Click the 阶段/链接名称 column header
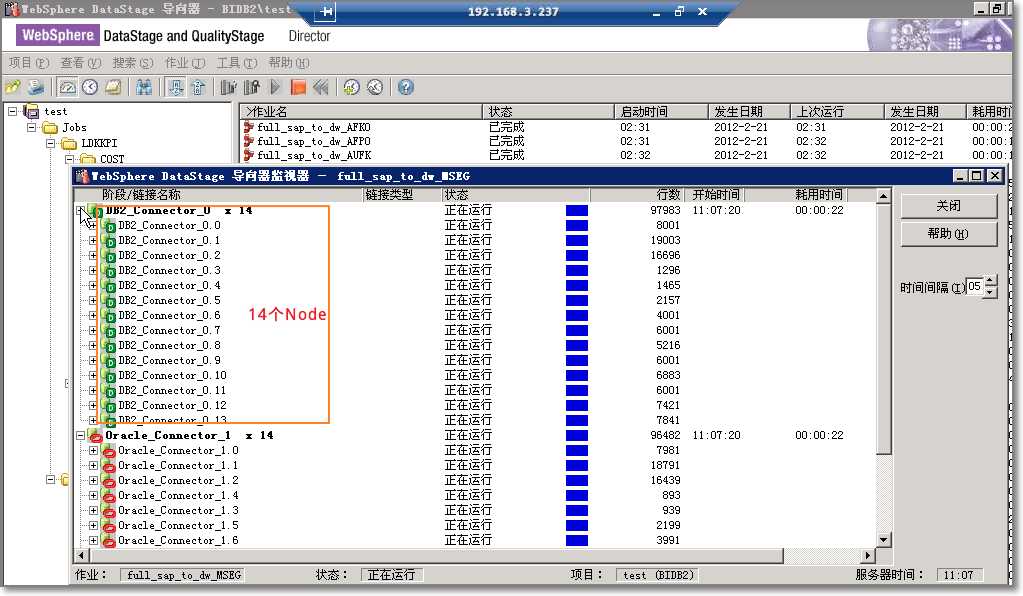Screen dimensions: 1023x596 pyautogui.click(x=218, y=194)
